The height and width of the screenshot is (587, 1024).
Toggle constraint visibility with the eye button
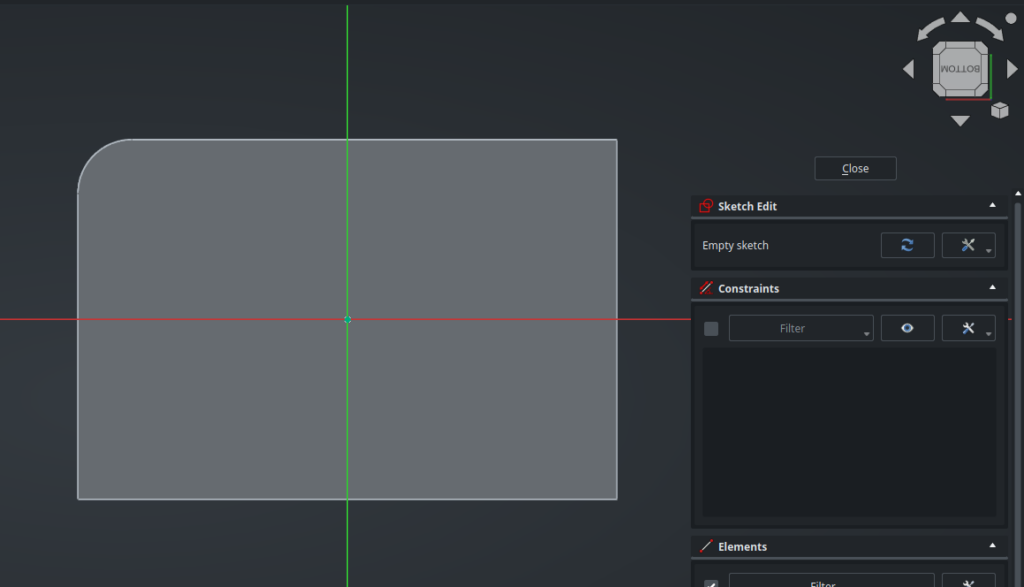click(x=907, y=328)
